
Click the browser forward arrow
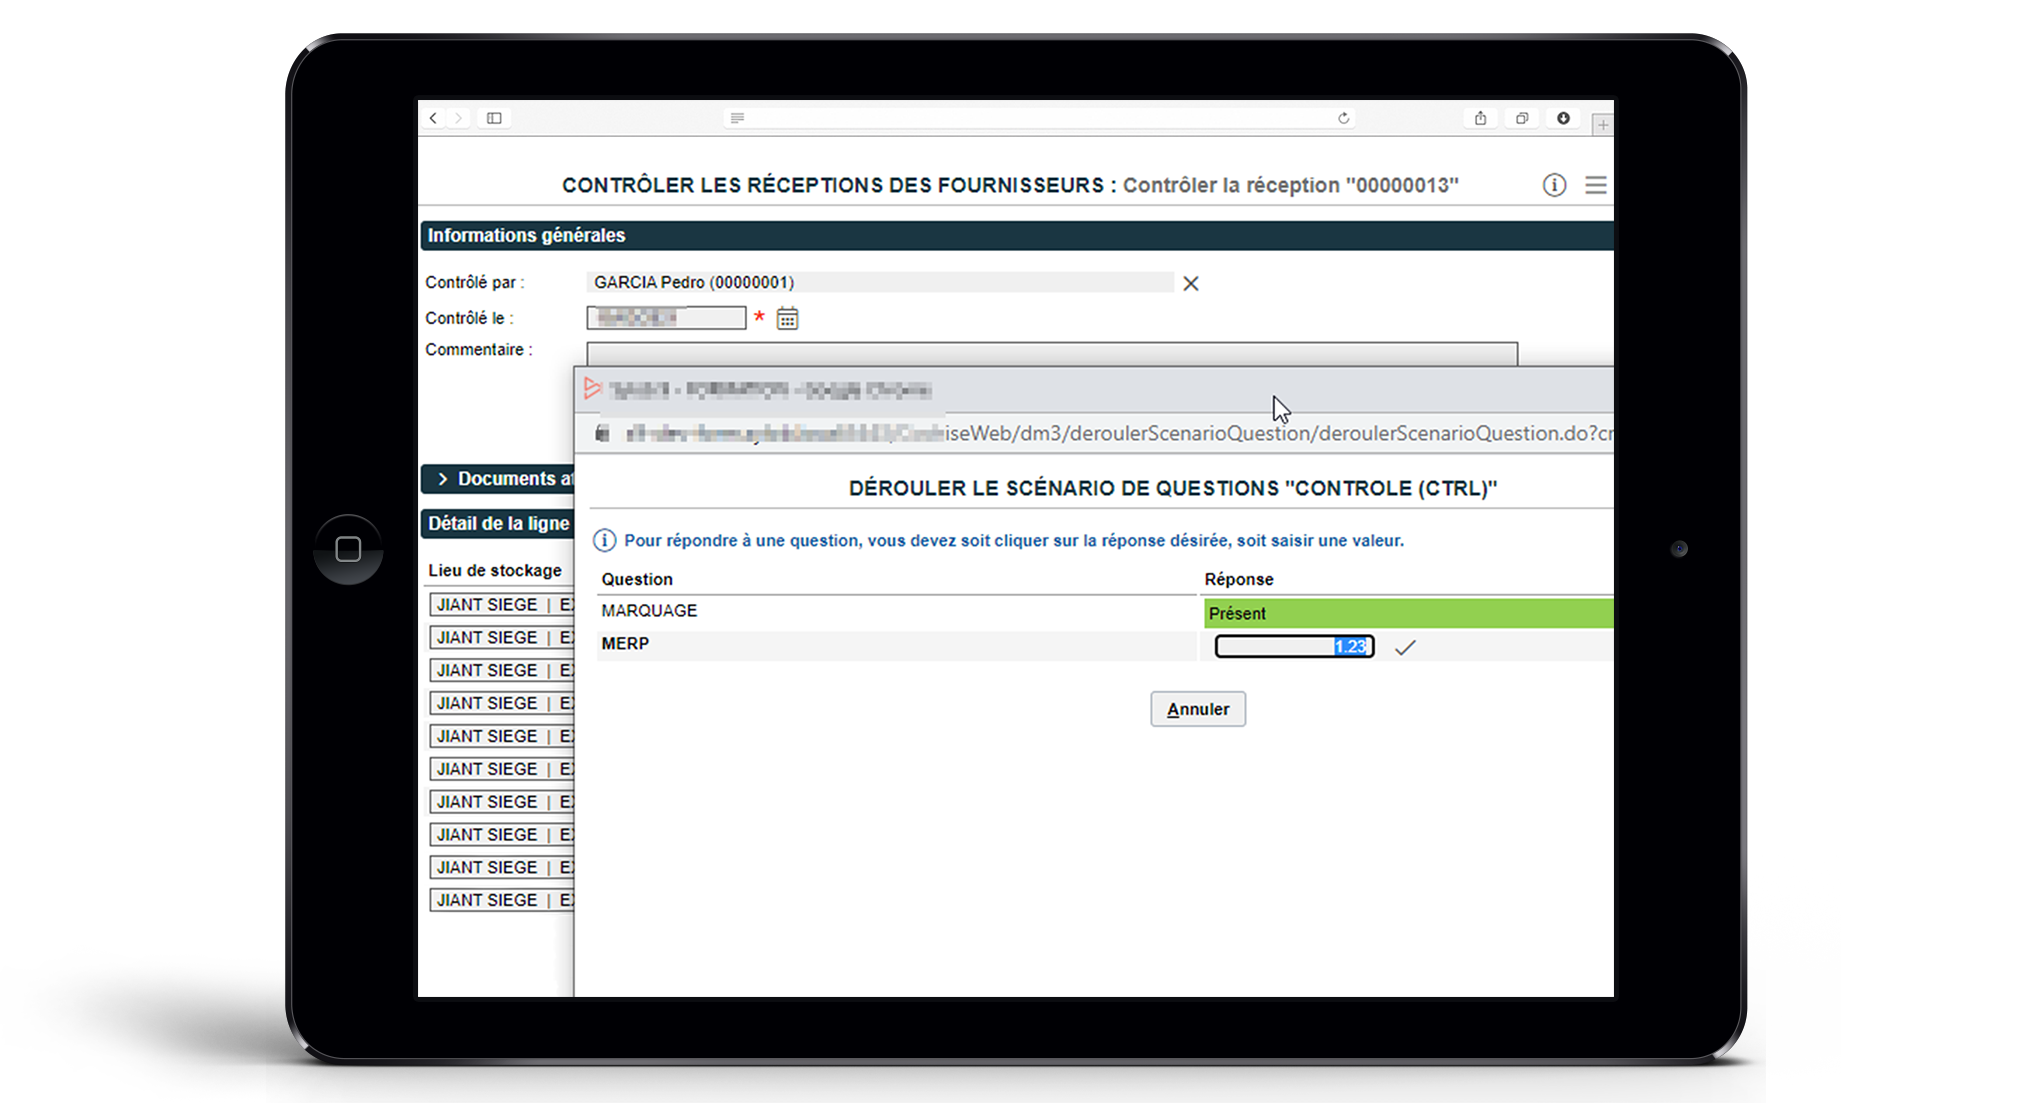tap(459, 118)
